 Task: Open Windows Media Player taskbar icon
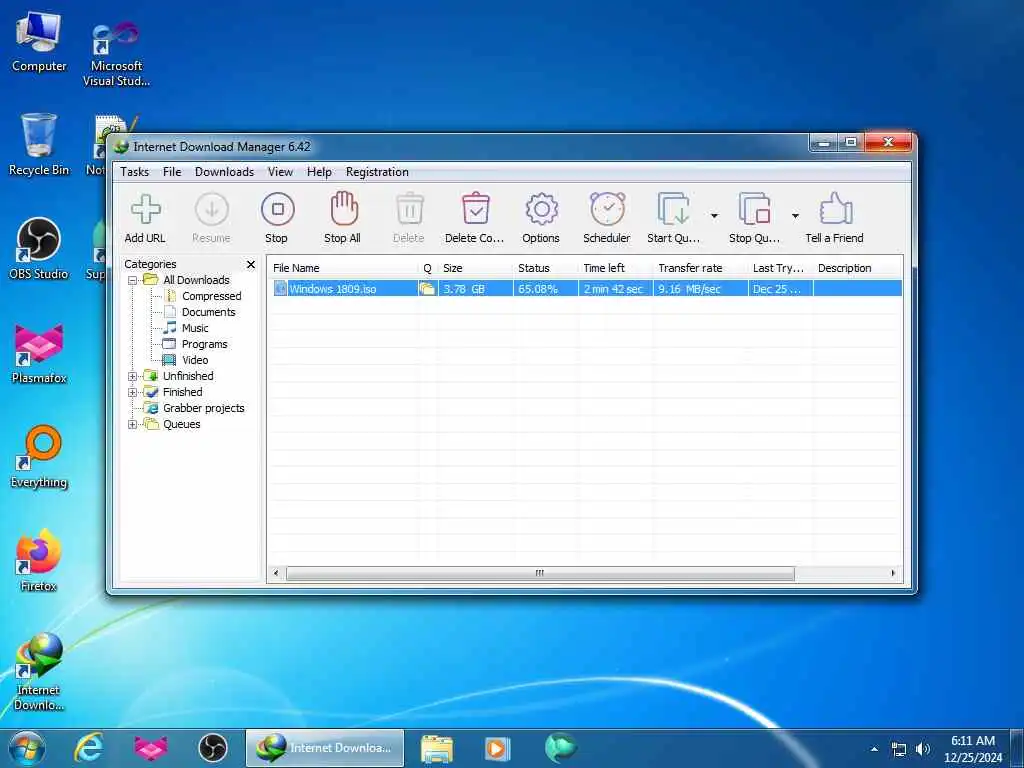tap(498, 748)
